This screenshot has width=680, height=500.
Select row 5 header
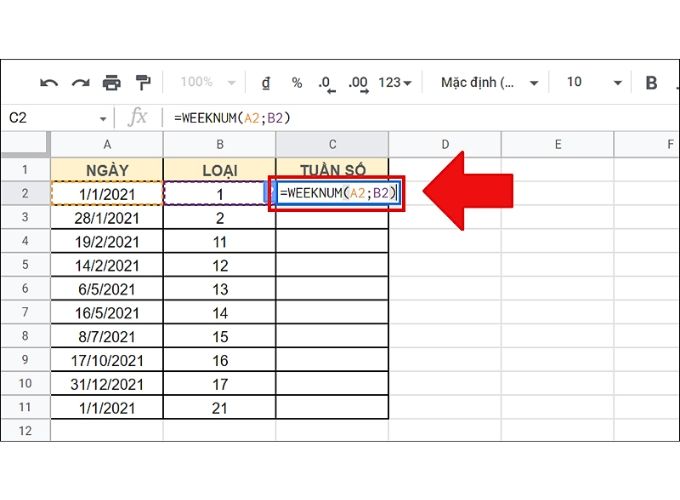25,265
